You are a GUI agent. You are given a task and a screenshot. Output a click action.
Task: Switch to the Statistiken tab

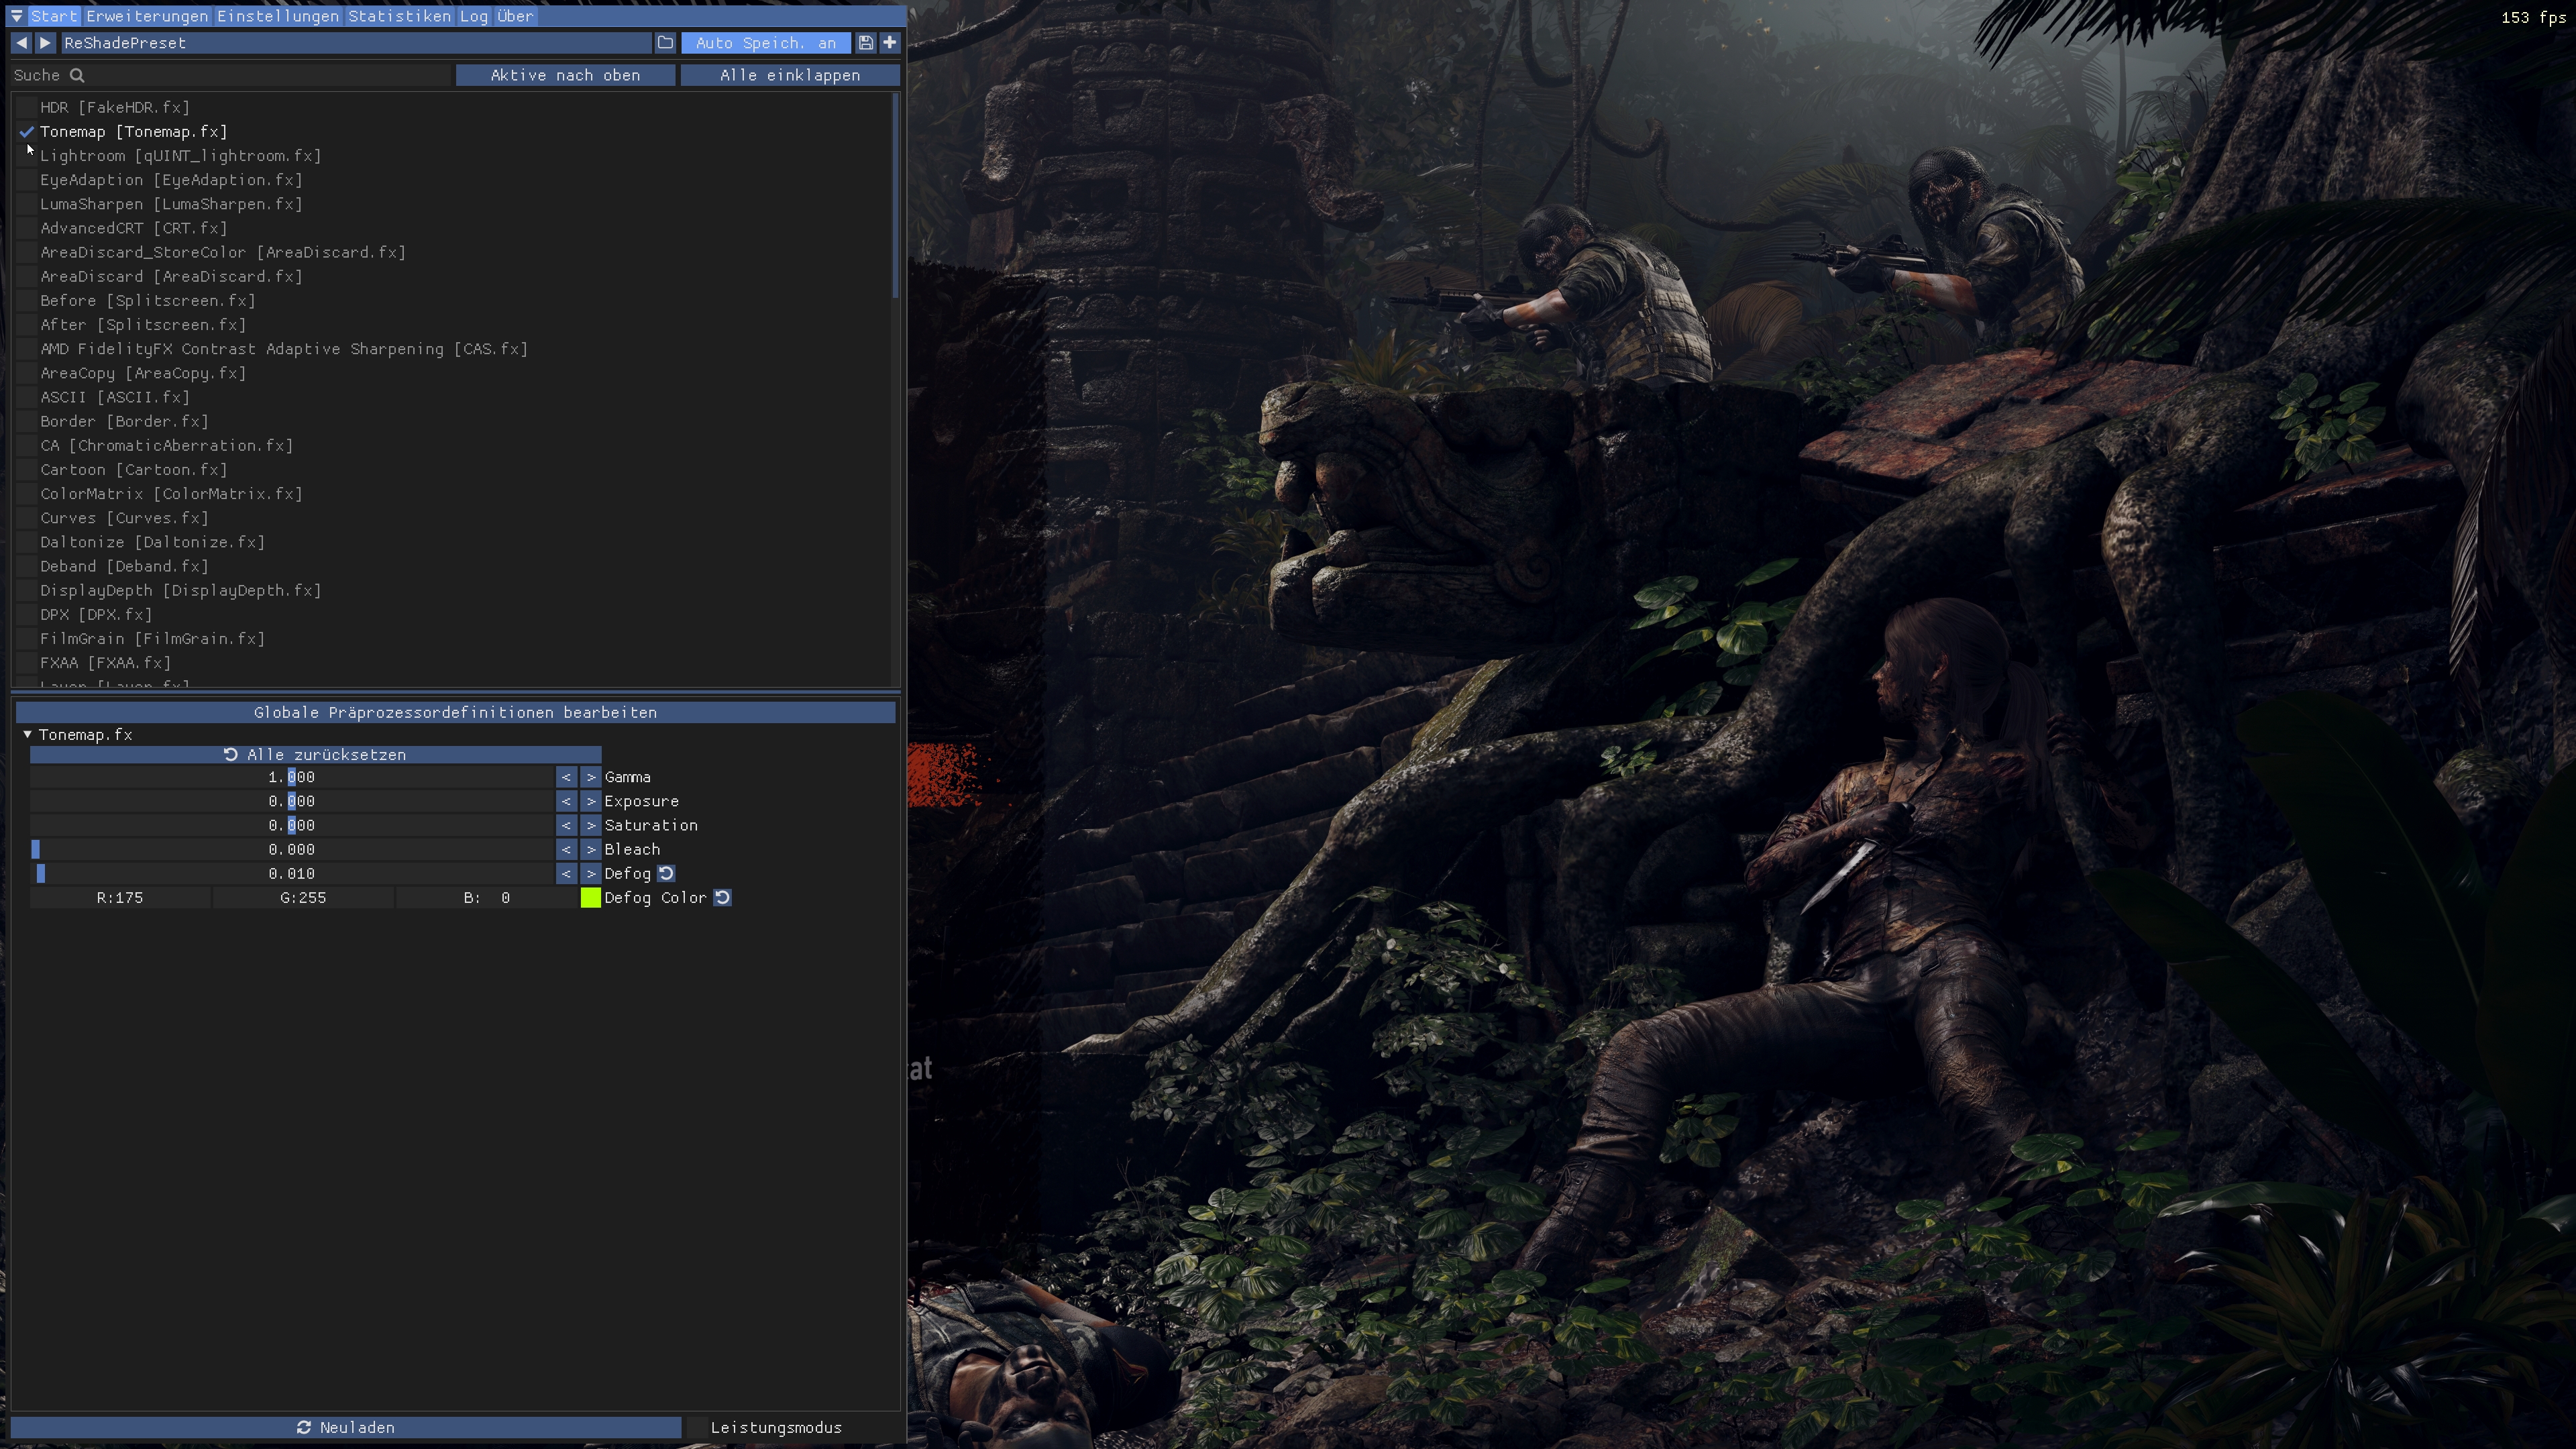[399, 16]
